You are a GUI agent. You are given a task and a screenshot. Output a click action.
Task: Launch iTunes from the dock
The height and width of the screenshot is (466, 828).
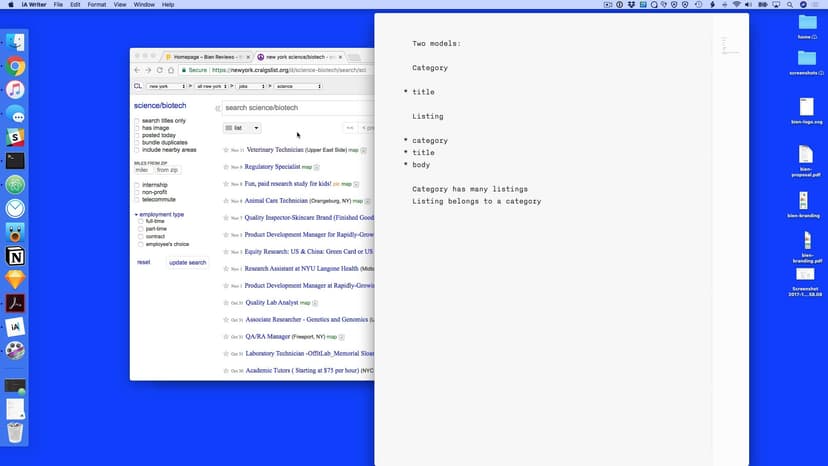click(x=15, y=90)
